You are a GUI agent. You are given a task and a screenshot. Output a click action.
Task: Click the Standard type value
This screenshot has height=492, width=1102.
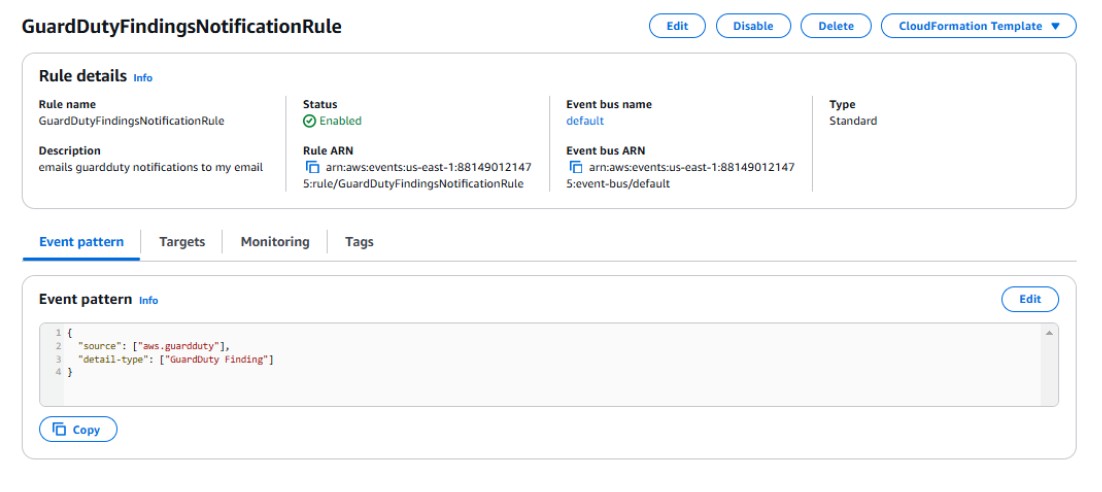coord(853,121)
